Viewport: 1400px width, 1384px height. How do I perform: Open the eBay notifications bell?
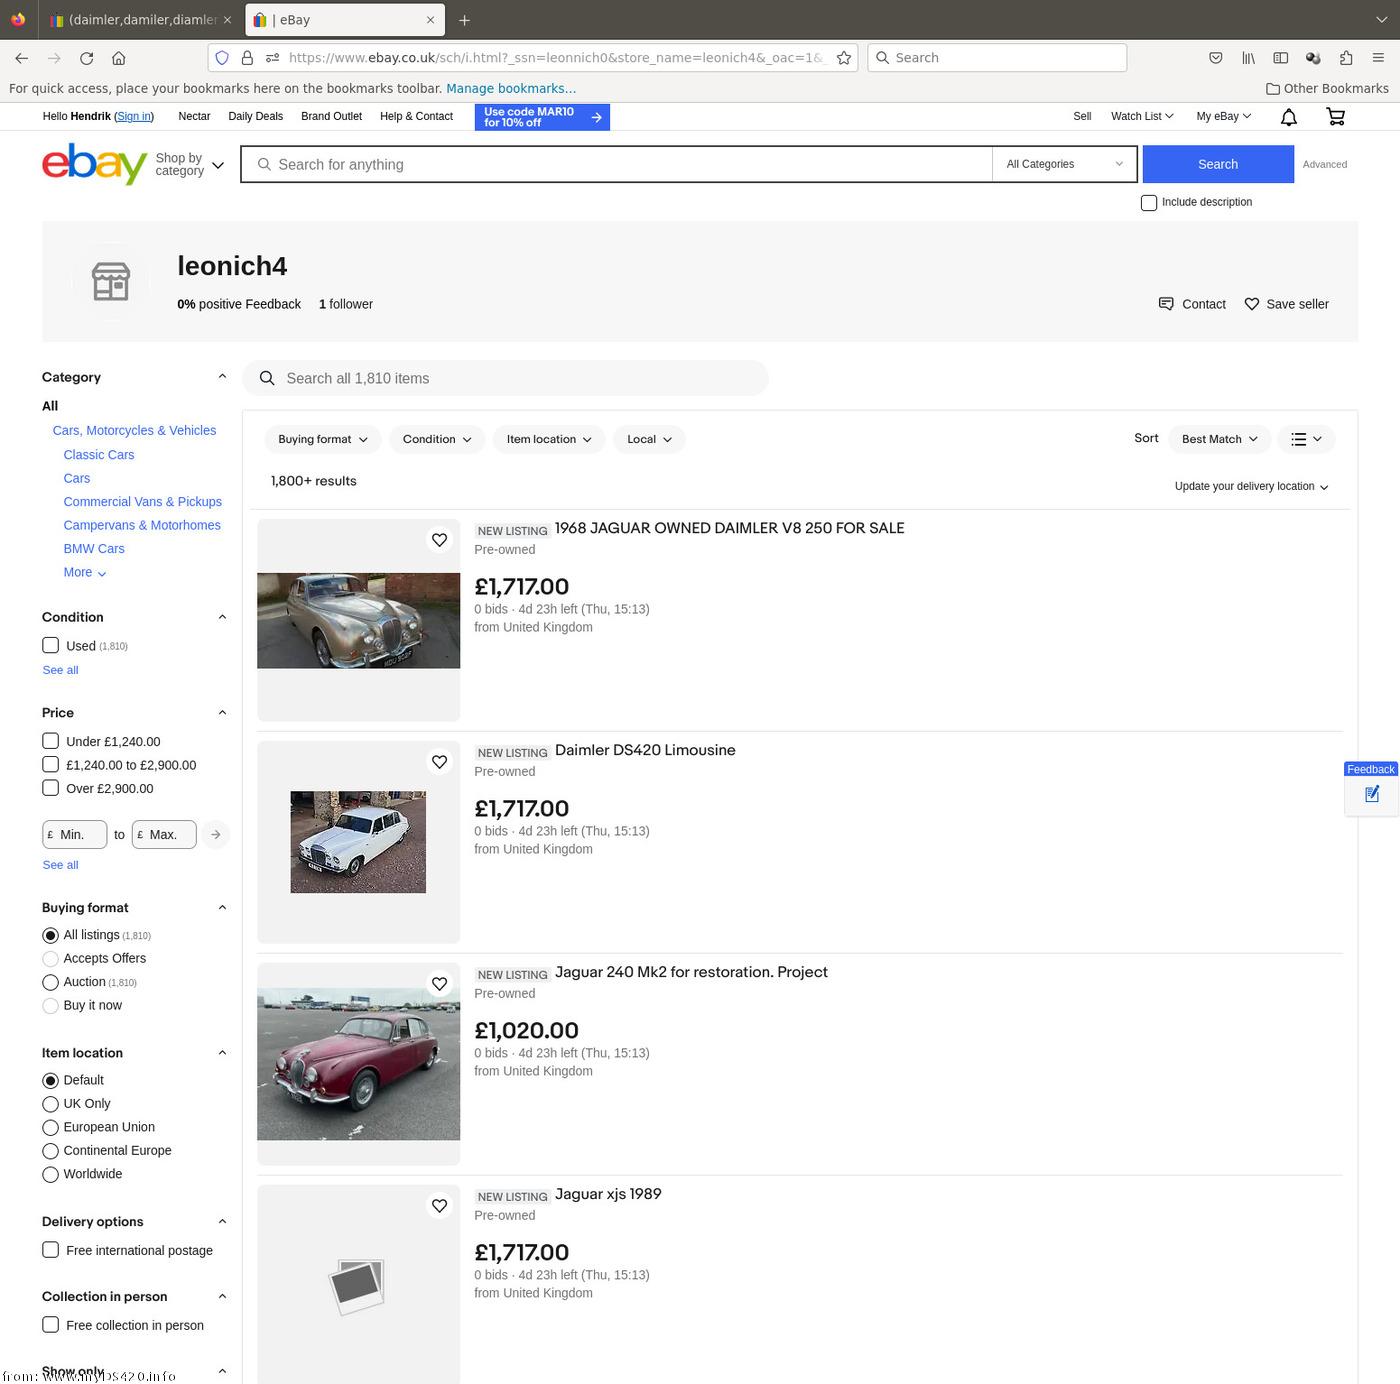click(1289, 117)
